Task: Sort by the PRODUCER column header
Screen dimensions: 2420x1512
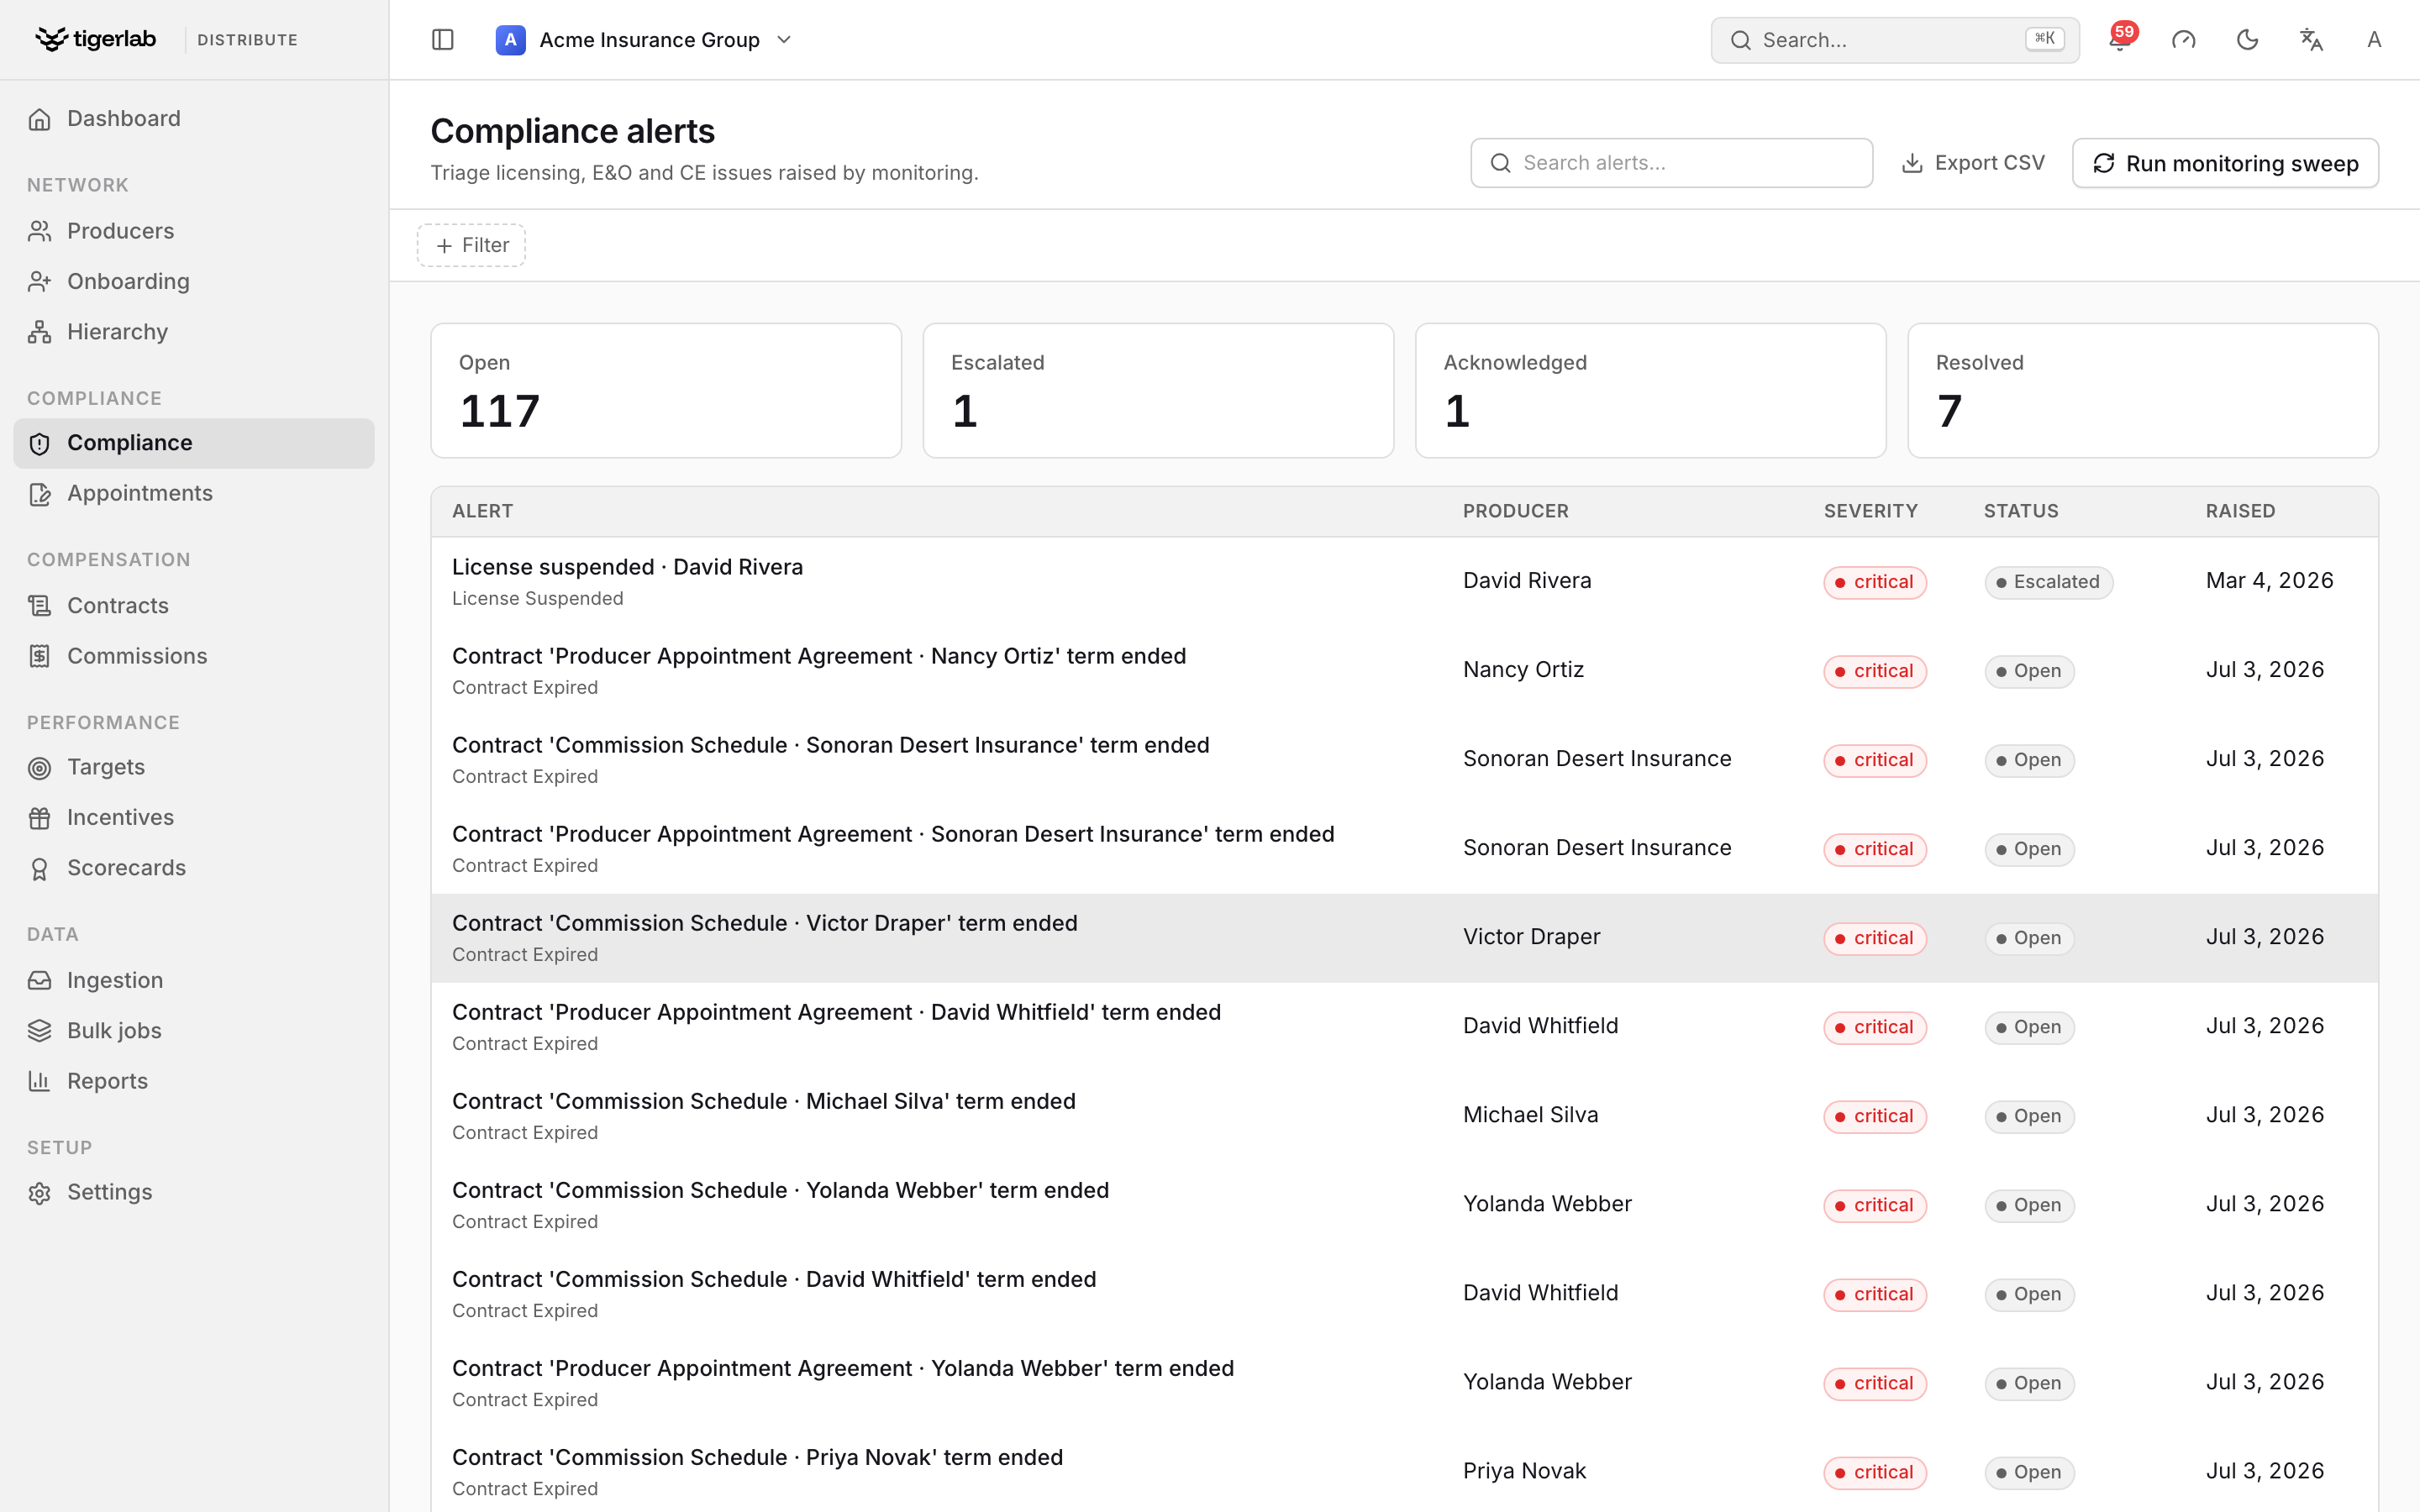Action: (1516, 511)
